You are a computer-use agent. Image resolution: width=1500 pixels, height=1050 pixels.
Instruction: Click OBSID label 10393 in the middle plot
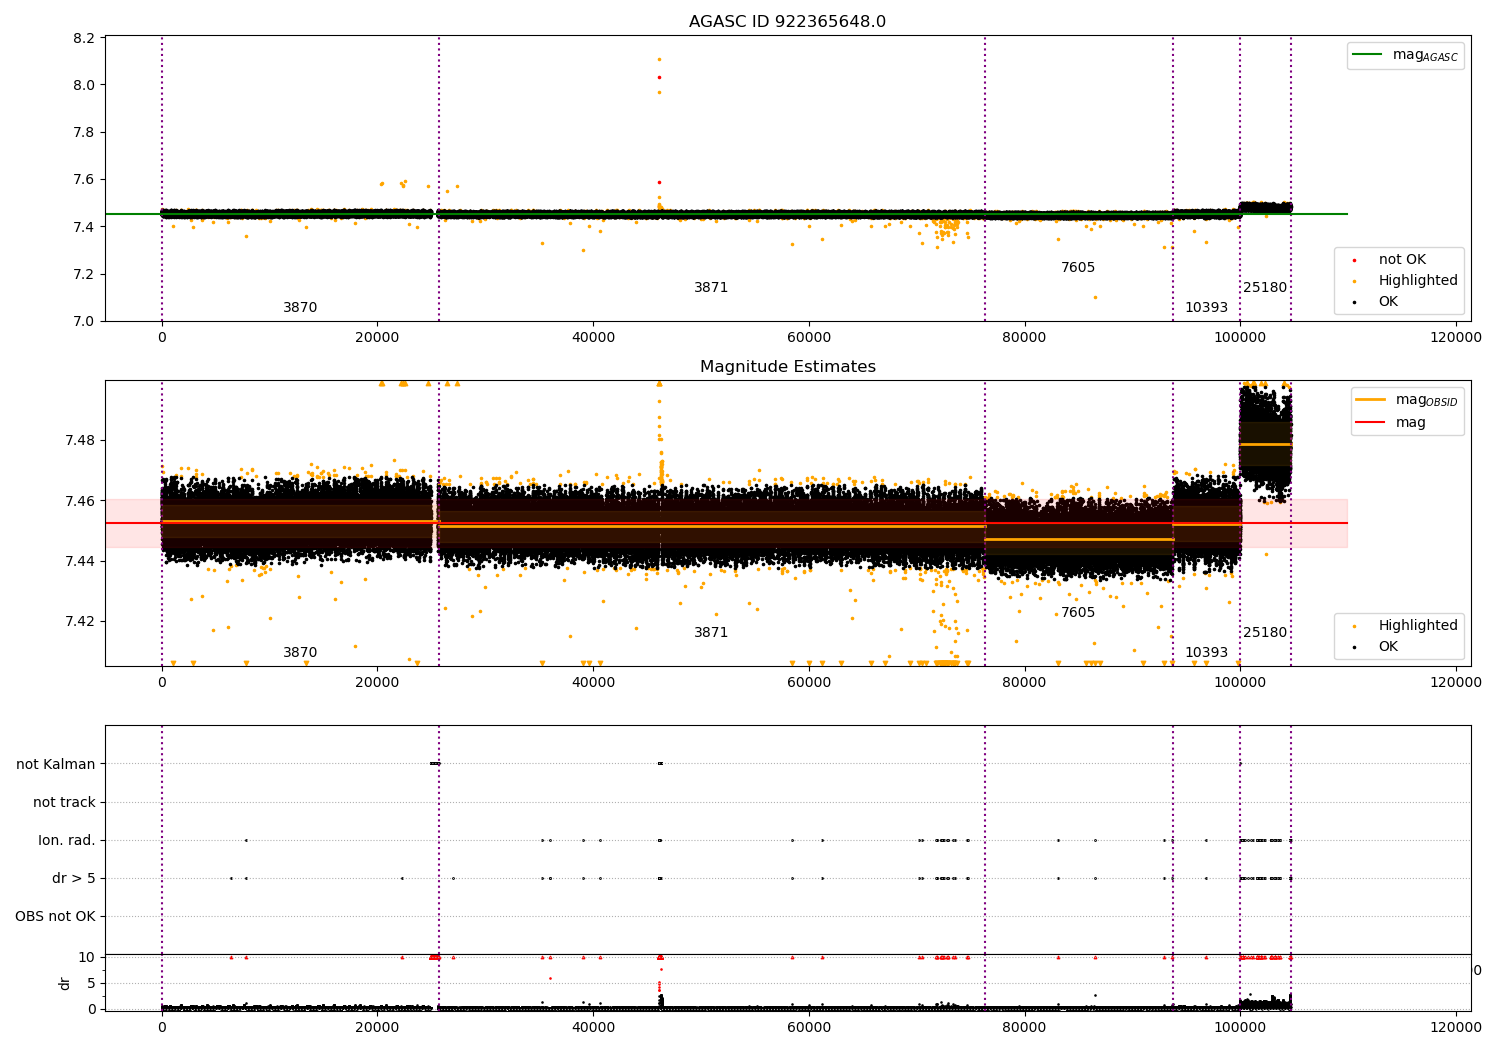[1206, 653]
